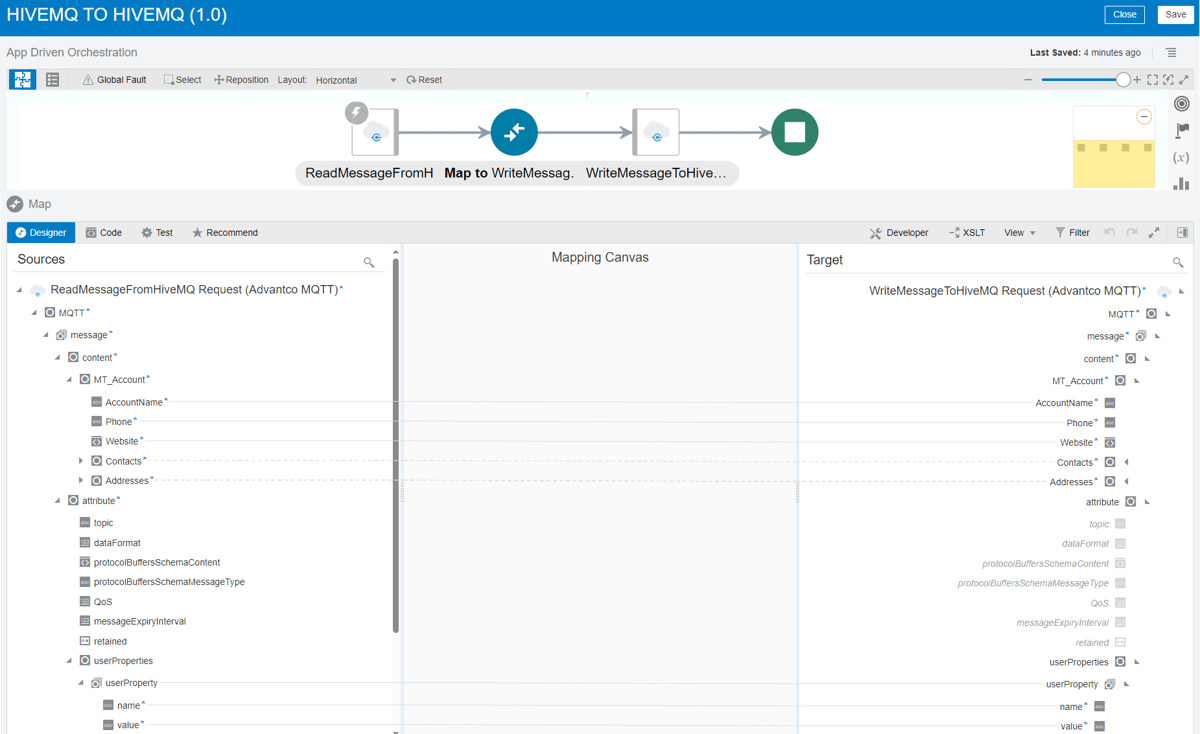Select the Stop end node
Image resolution: width=1200 pixels, height=734 pixels.
coord(795,132)
